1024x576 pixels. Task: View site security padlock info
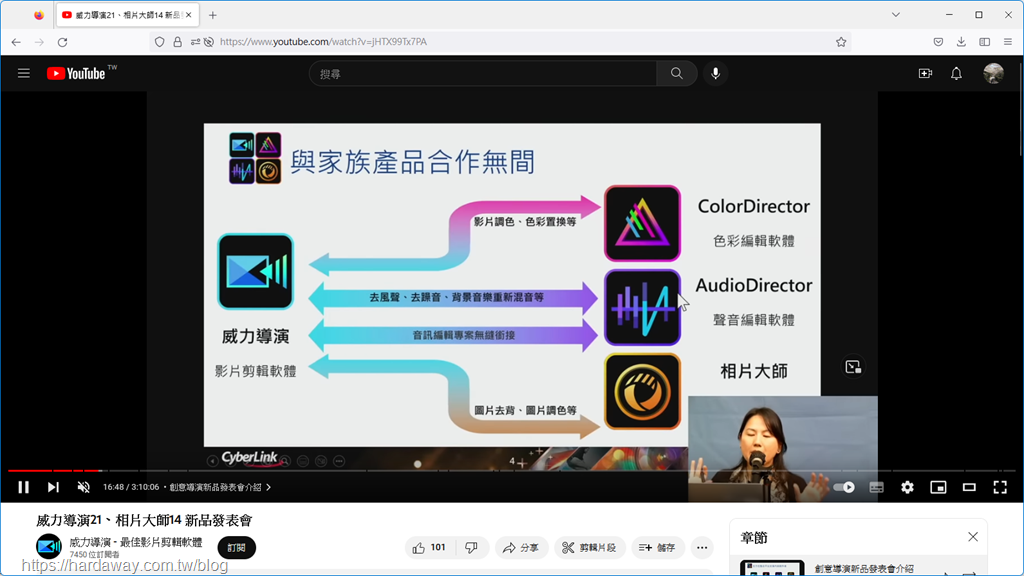point(178,42)
